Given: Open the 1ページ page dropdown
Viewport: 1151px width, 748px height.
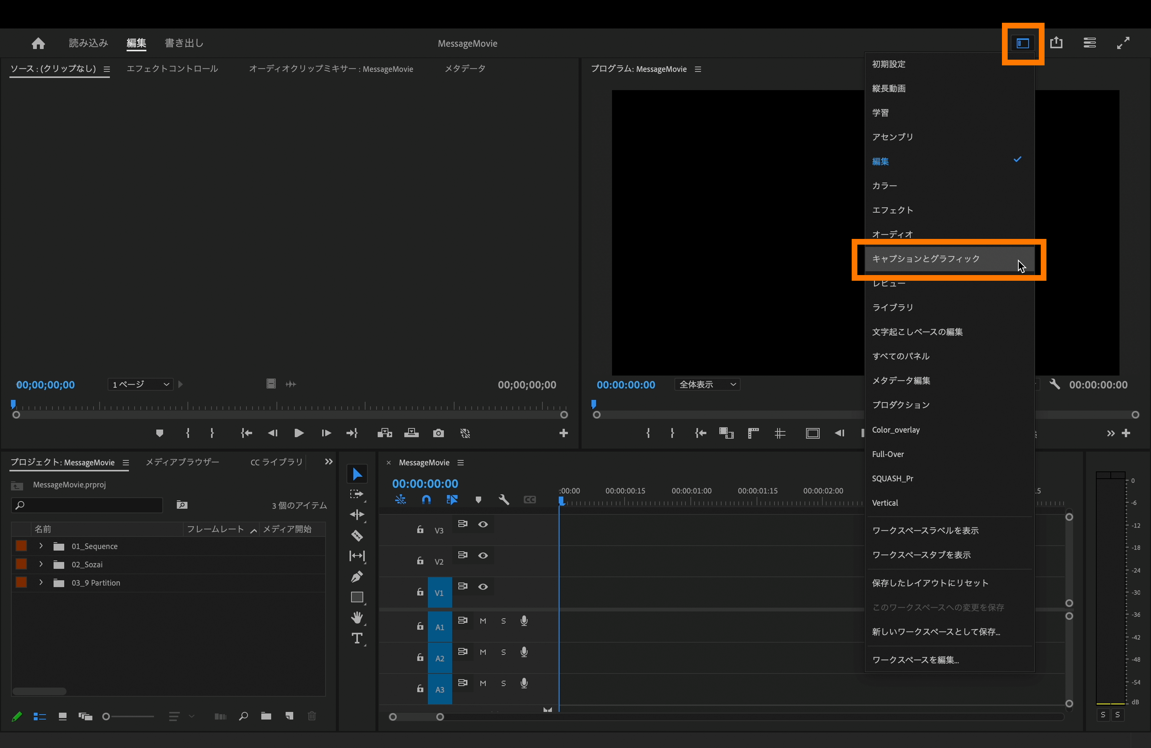Looking at the screenshot, I should 140,384.
